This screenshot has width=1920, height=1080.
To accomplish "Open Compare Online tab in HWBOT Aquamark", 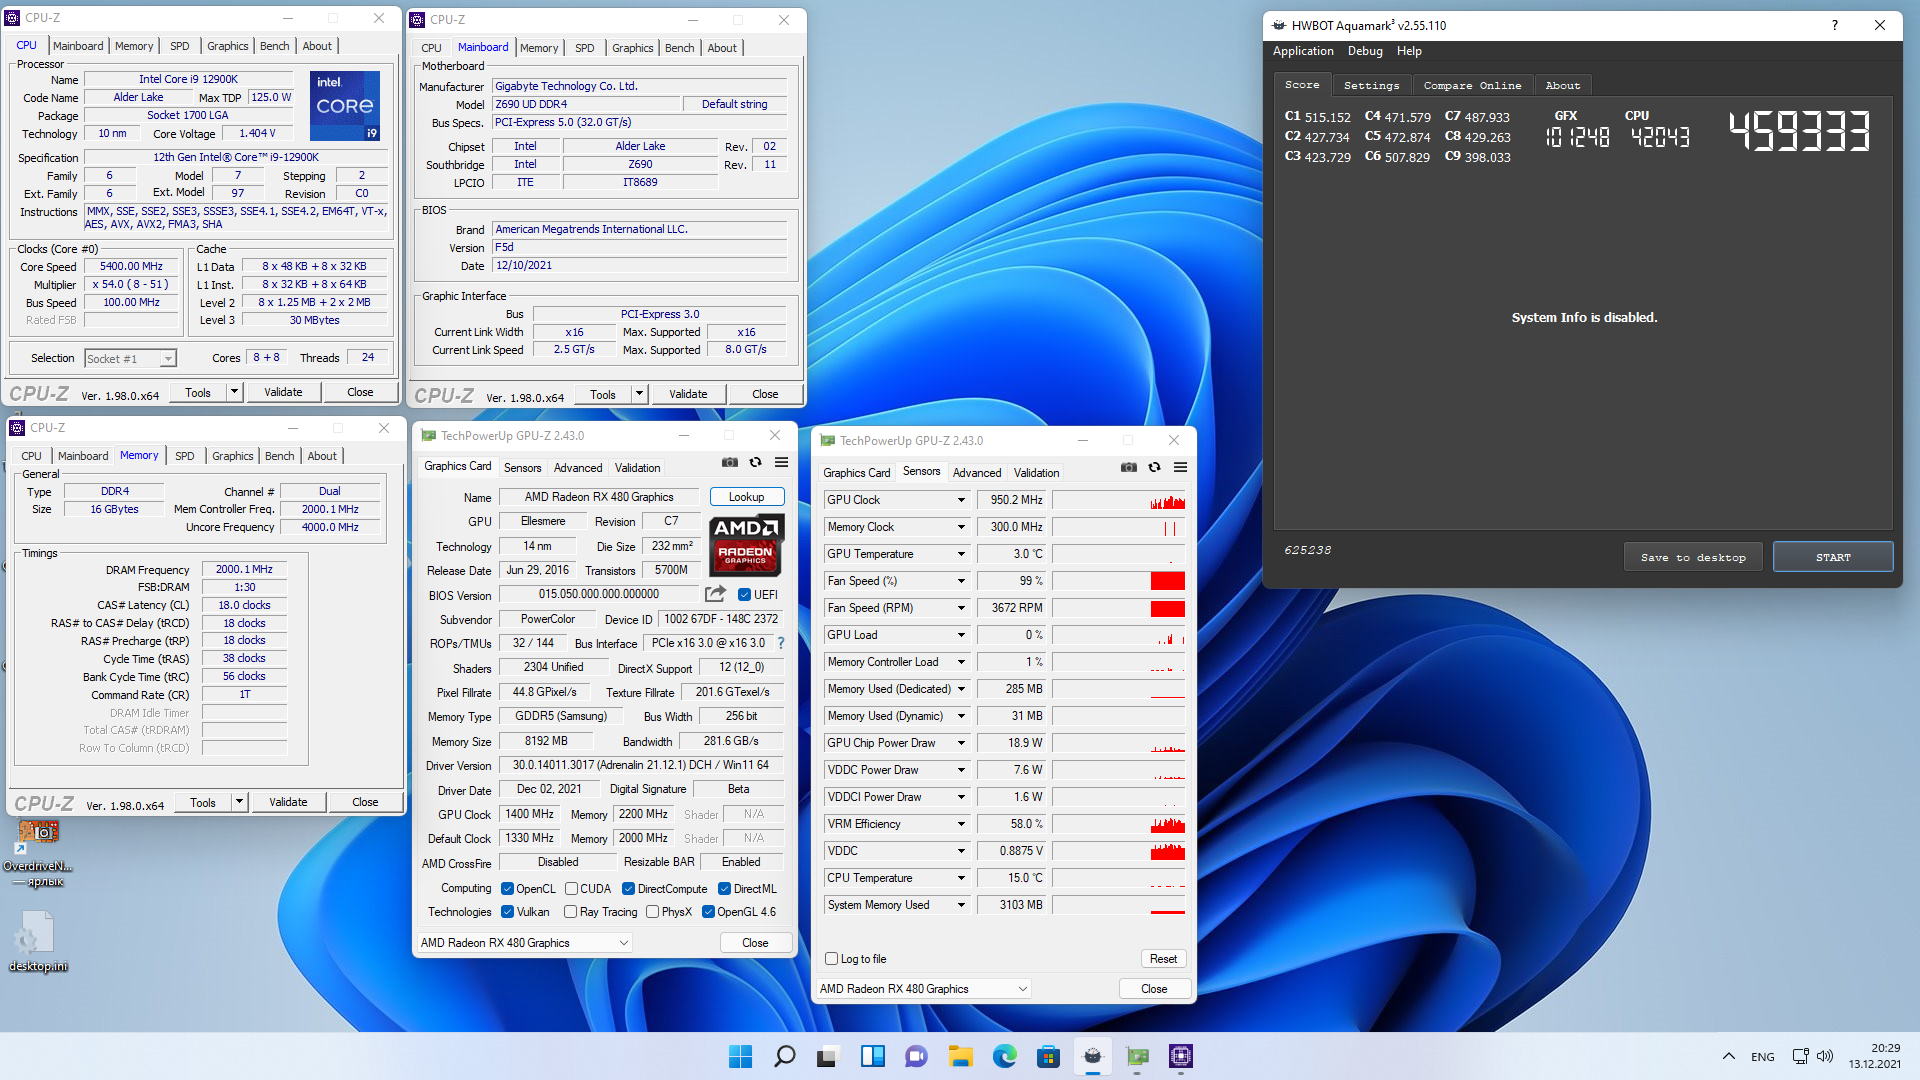I will [x=1472, y=85].
